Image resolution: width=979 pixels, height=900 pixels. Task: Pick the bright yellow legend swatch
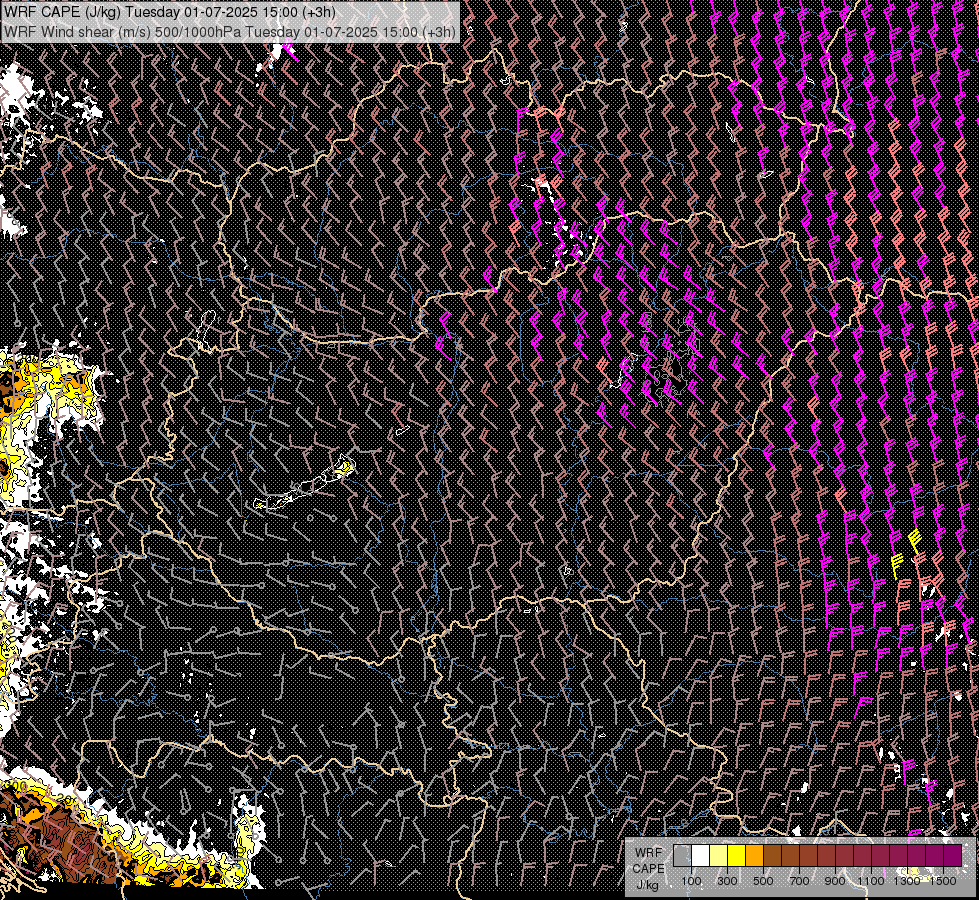(x=737, y=855)
